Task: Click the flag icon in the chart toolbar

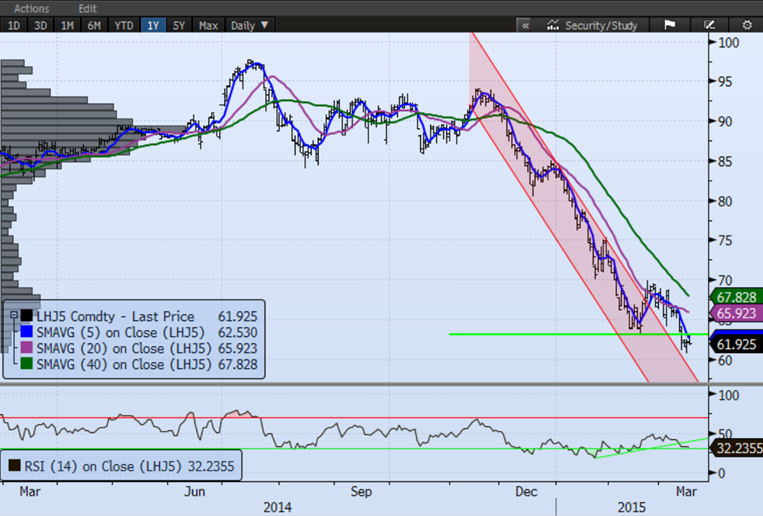Action: pyautogui.click(x=668, y=24)
